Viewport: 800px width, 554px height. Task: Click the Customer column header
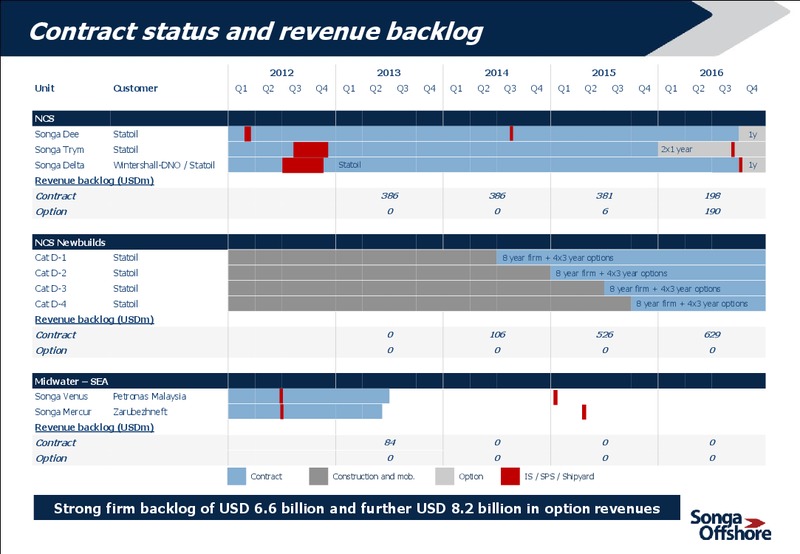click(136, 88)
